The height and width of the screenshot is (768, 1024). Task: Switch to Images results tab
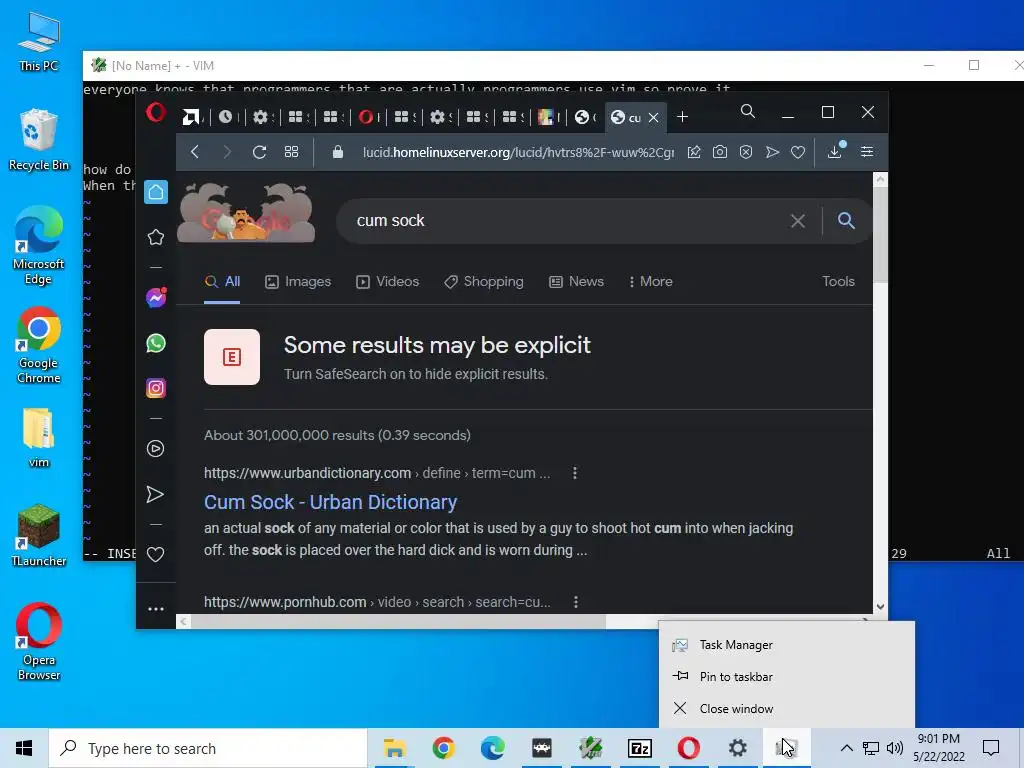tap(298, 281)
